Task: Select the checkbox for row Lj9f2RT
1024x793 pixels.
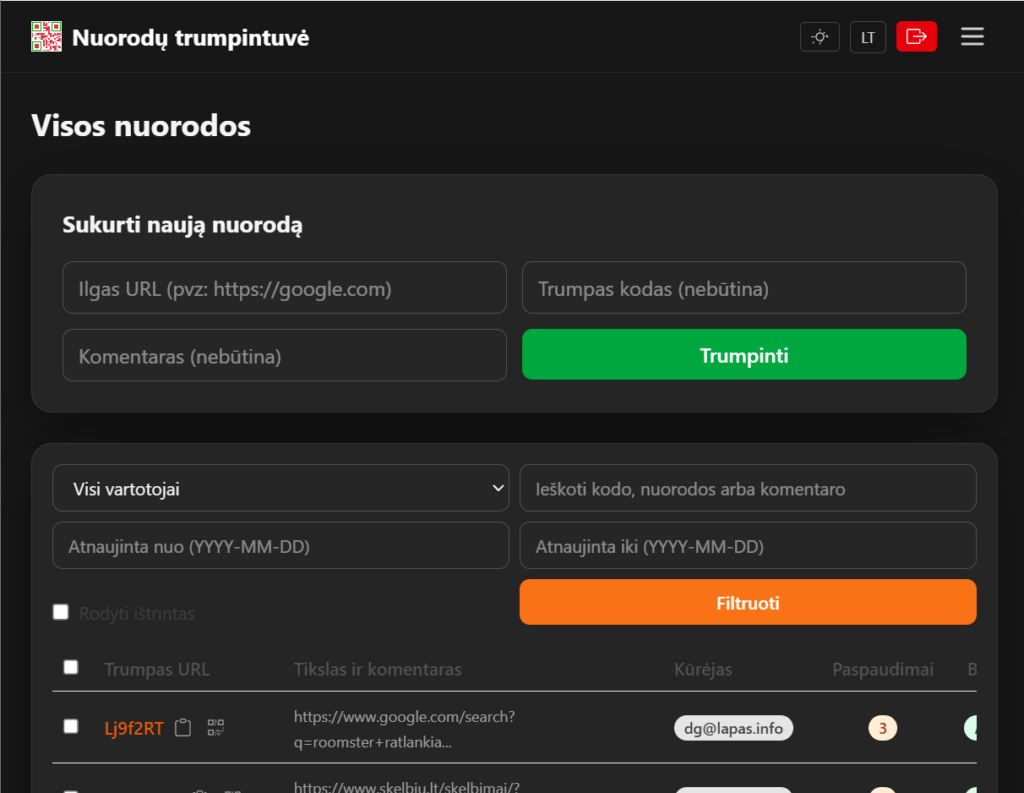Action: tap(71, 726)
